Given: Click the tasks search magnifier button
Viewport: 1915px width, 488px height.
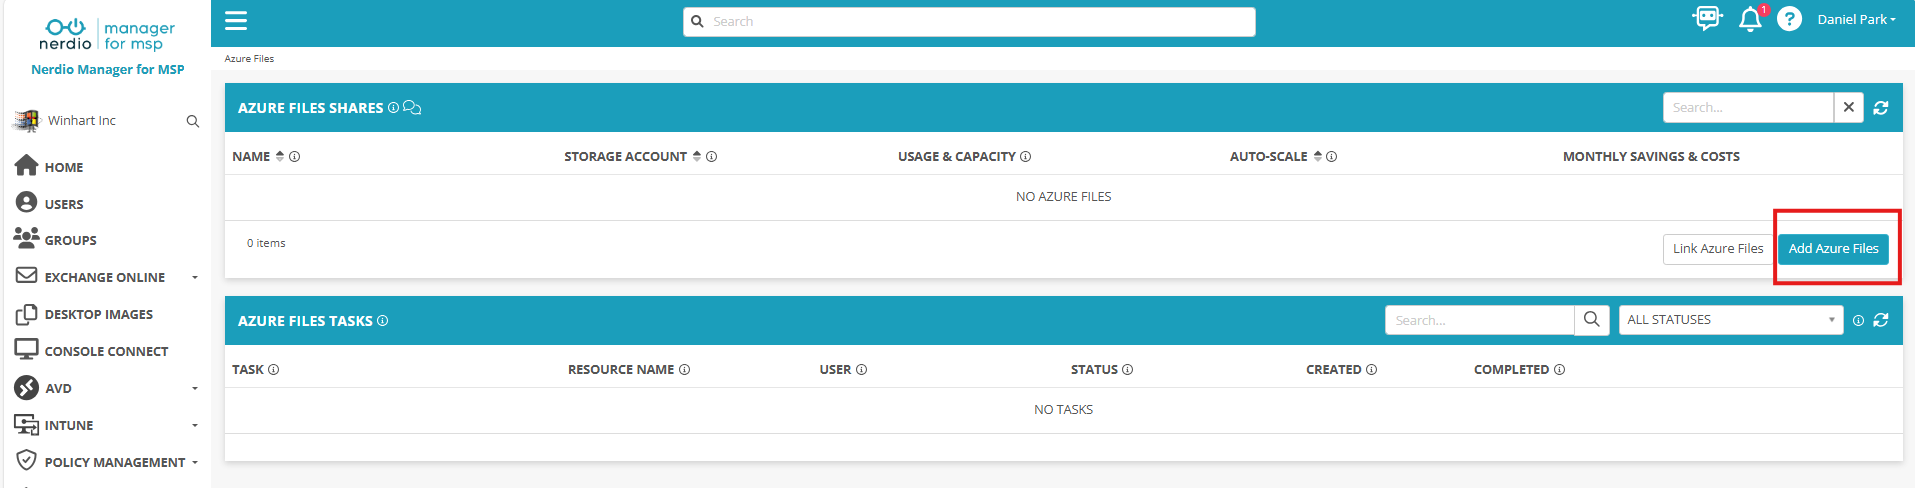Looking at the screenshot, I should [1592, 320].
